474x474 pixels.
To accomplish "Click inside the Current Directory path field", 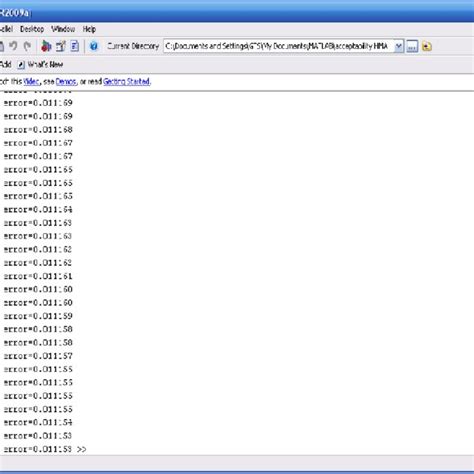I will tap(278, 46).
